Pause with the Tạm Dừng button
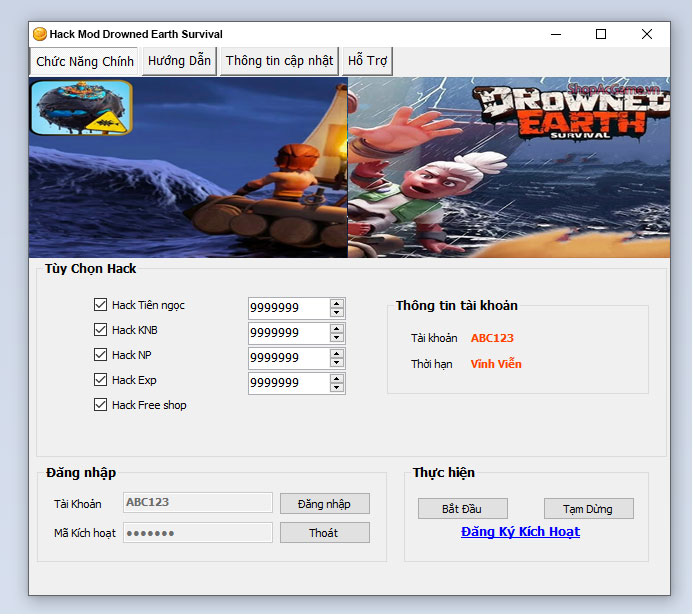Image resolution: width=693 pixels, height=616 pixels. coord(588,509)
